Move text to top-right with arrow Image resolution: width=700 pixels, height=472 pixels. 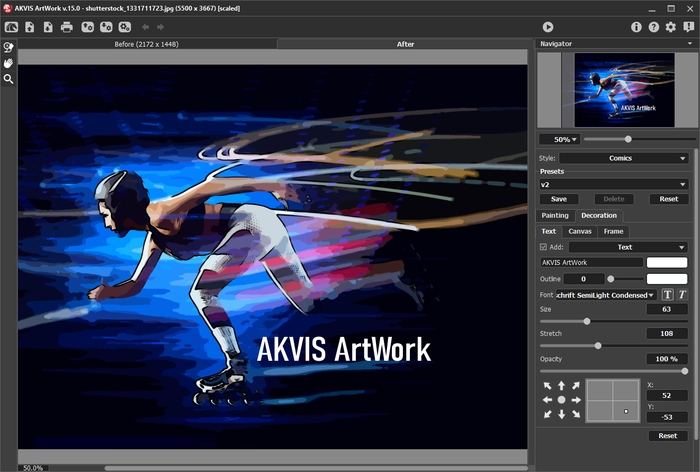576,385
